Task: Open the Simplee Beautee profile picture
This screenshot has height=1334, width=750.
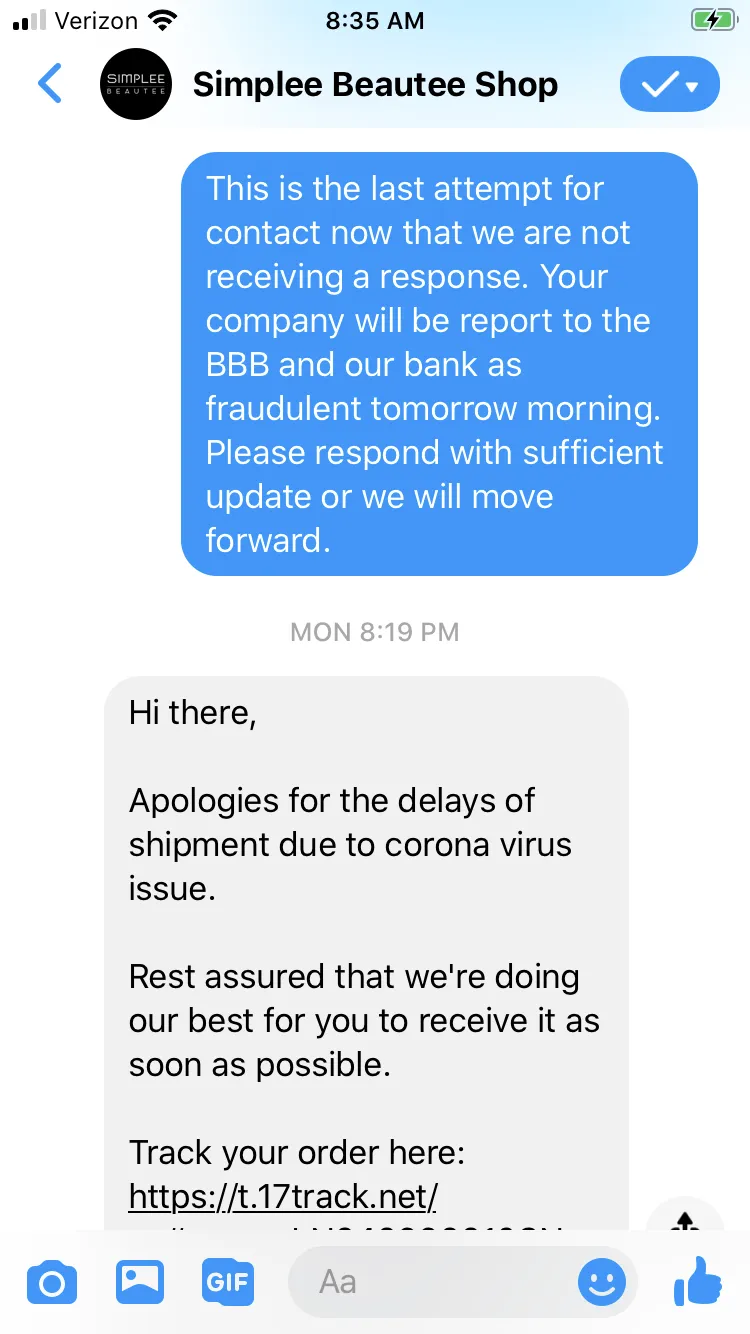Action: [x=137, y=84]
